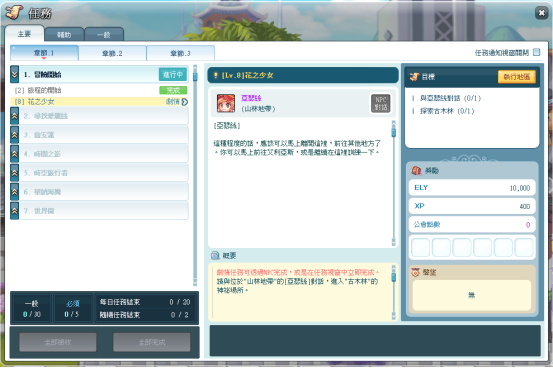Expand the 2. 尋找愛麗絲 quest group
553x368 pixels.
pyautogui.click(x=14, y=116)
